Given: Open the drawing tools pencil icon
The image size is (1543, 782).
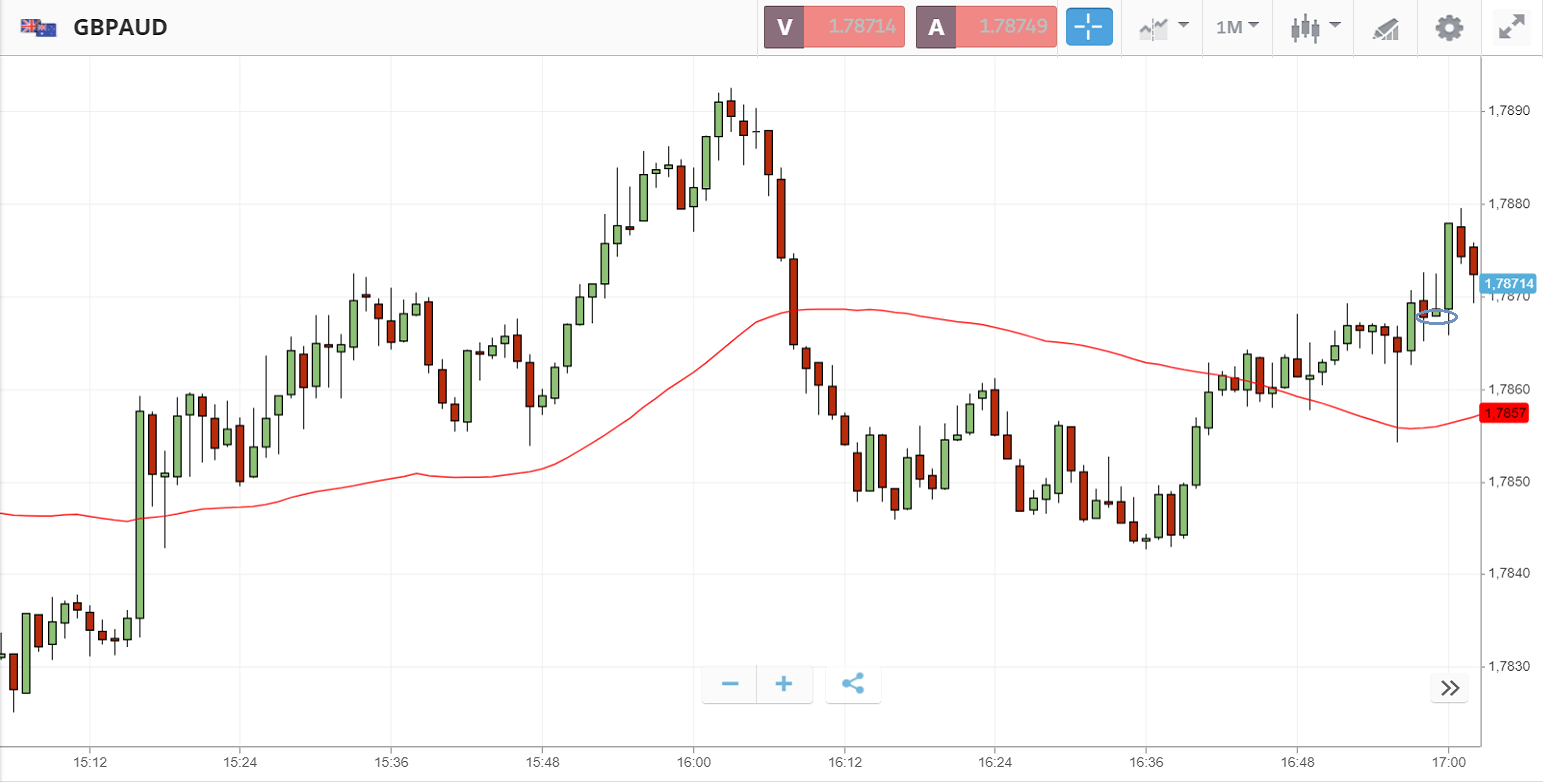Looking at the screenshot, I should [1386, 28].
